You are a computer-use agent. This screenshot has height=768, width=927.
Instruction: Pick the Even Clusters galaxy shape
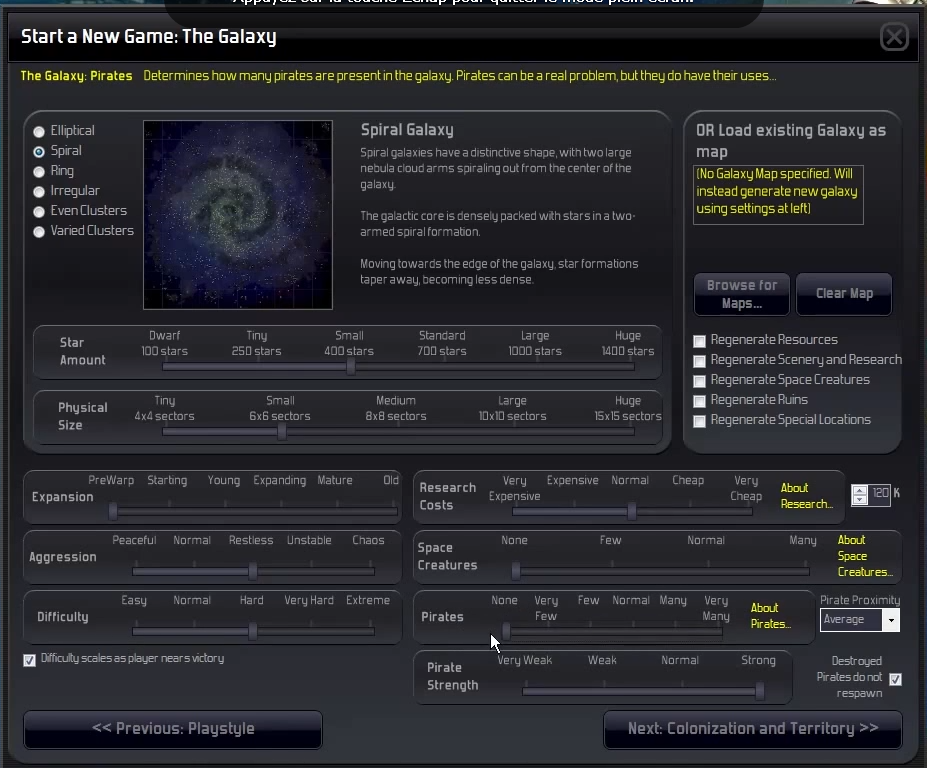coord(39,211)
